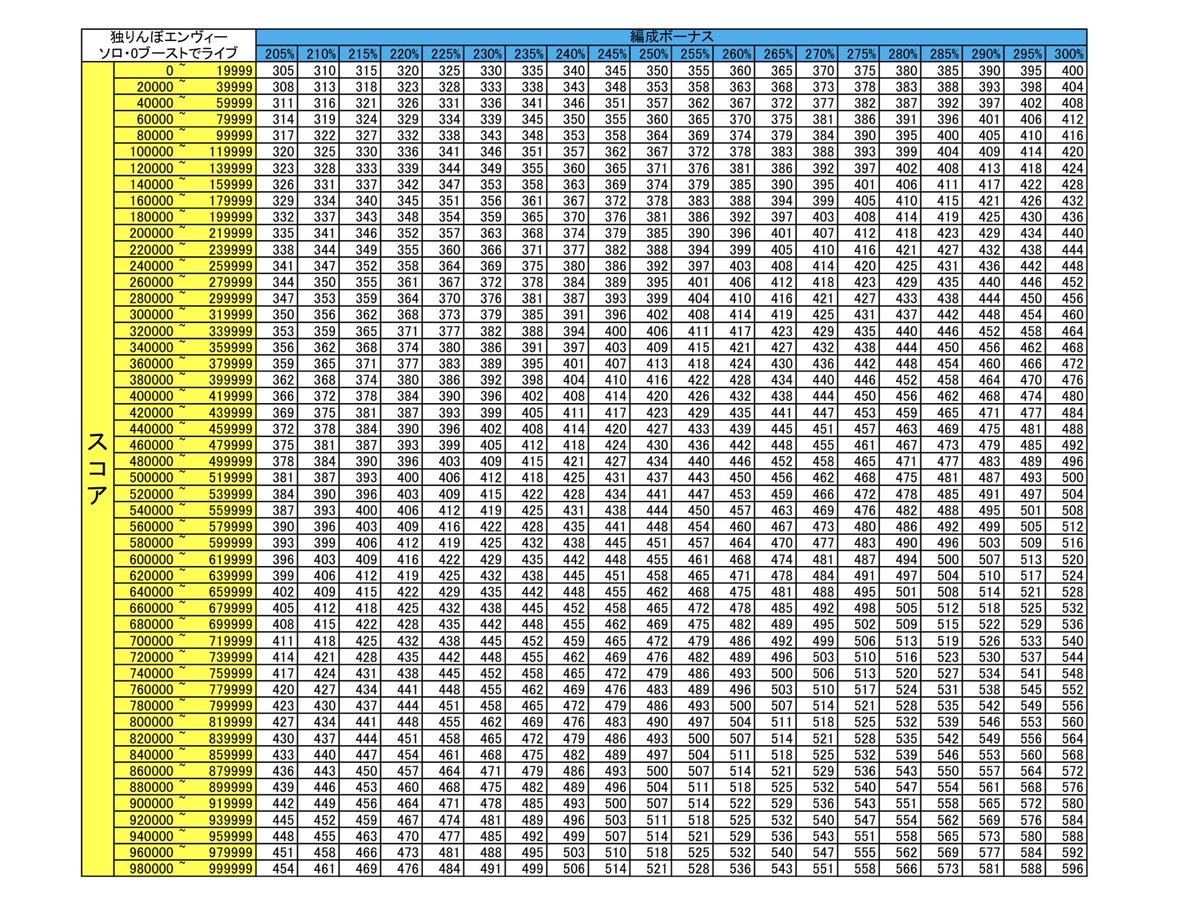
Task: Click the 500000 range-start cell
Action: 150,477
